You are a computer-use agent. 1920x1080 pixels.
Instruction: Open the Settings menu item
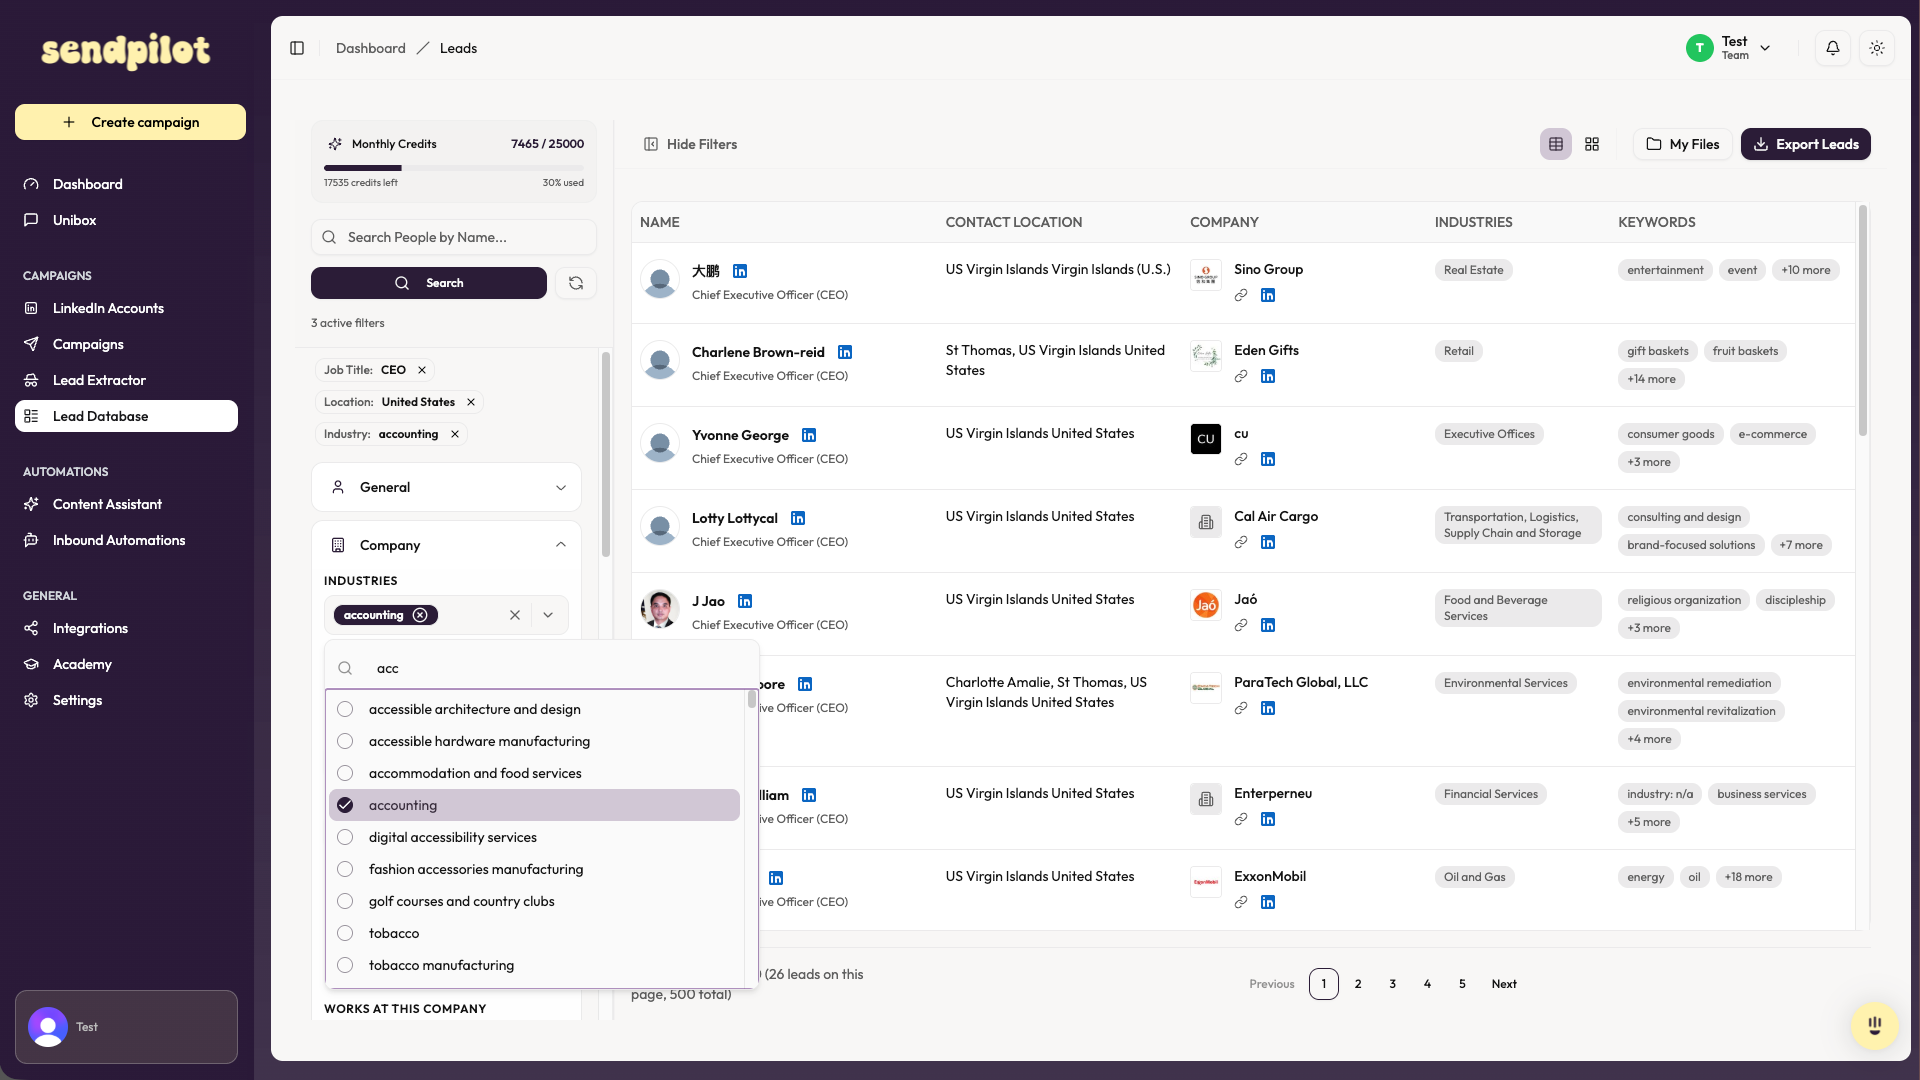[x=78, y=700]
